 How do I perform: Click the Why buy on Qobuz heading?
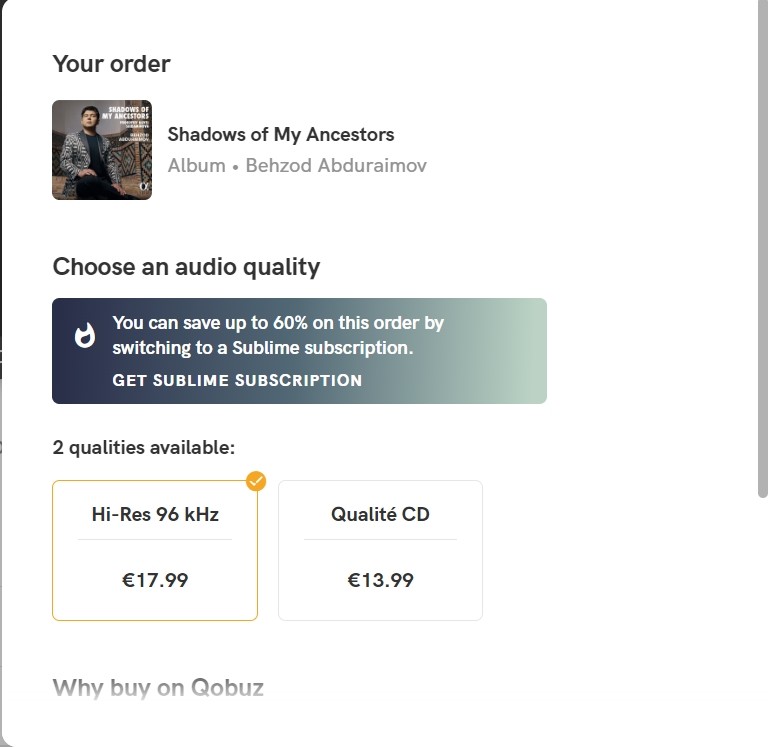coord(158,688)
